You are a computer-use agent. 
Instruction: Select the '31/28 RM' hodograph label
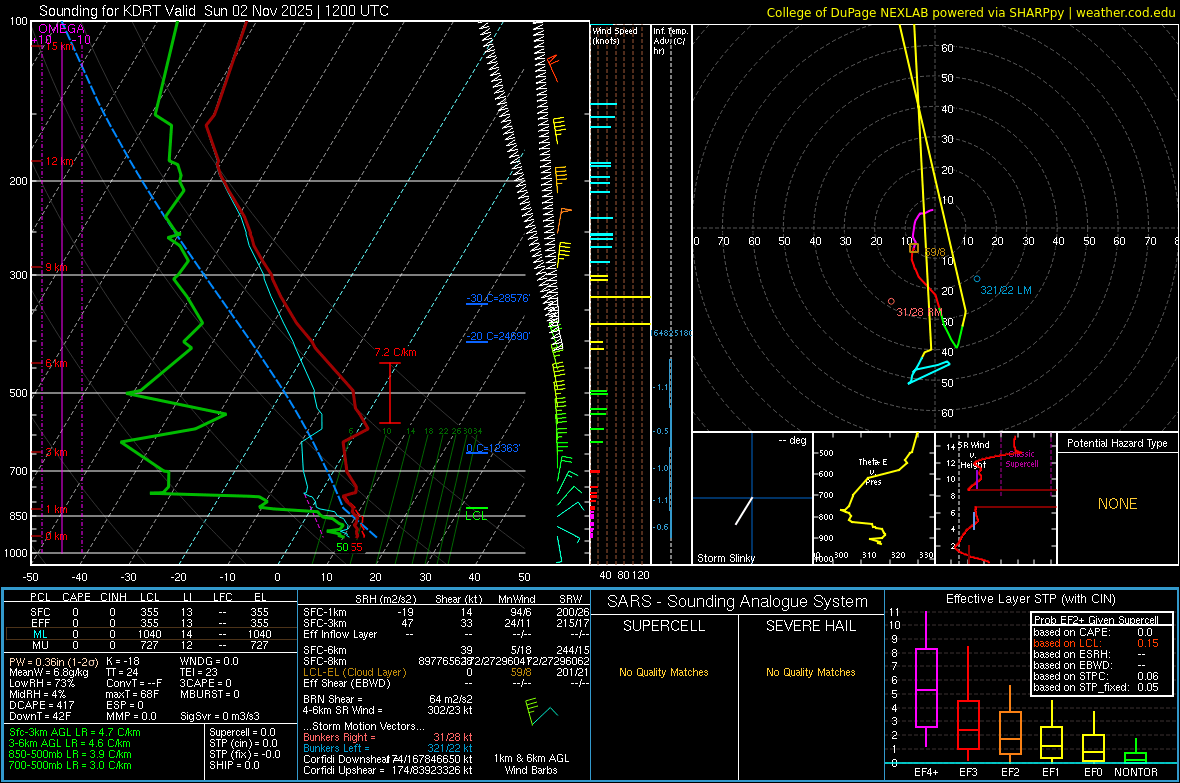918,312
